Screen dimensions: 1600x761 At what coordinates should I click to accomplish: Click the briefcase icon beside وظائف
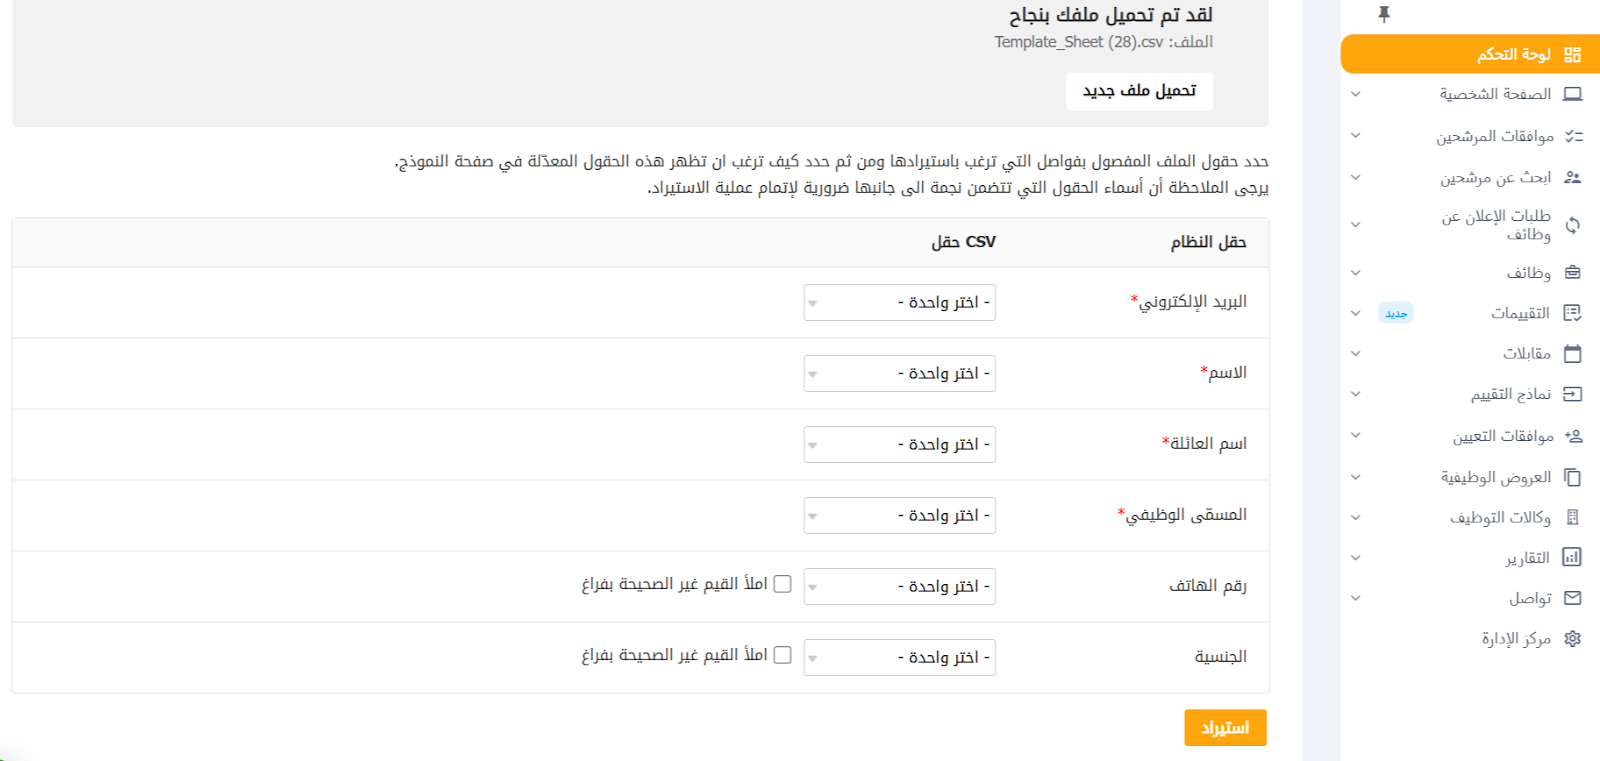click(1572, 272)
